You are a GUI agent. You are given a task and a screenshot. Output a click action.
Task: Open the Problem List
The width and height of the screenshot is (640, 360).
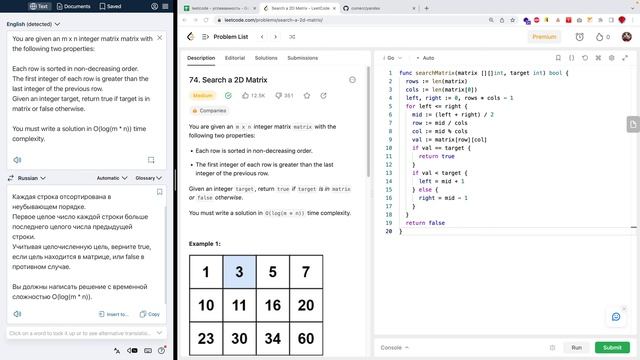(225, 37)
